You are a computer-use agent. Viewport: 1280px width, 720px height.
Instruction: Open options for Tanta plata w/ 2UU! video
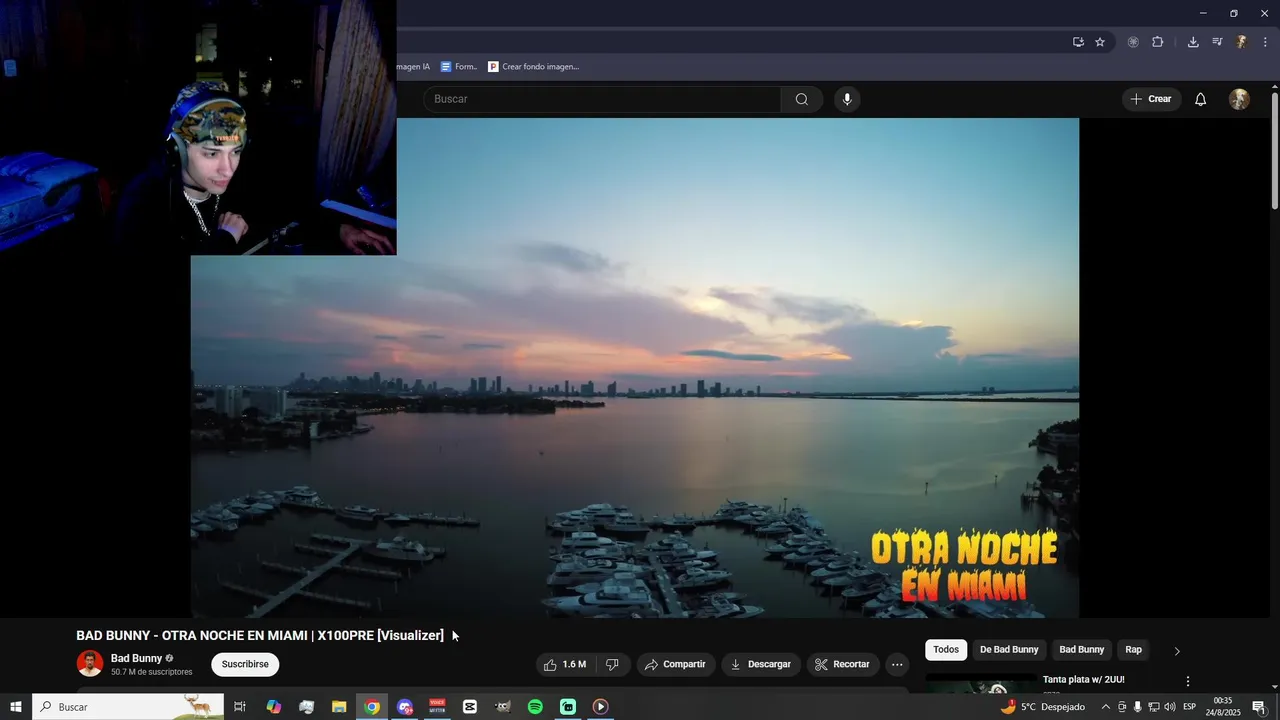click(x=1188, y=681)
